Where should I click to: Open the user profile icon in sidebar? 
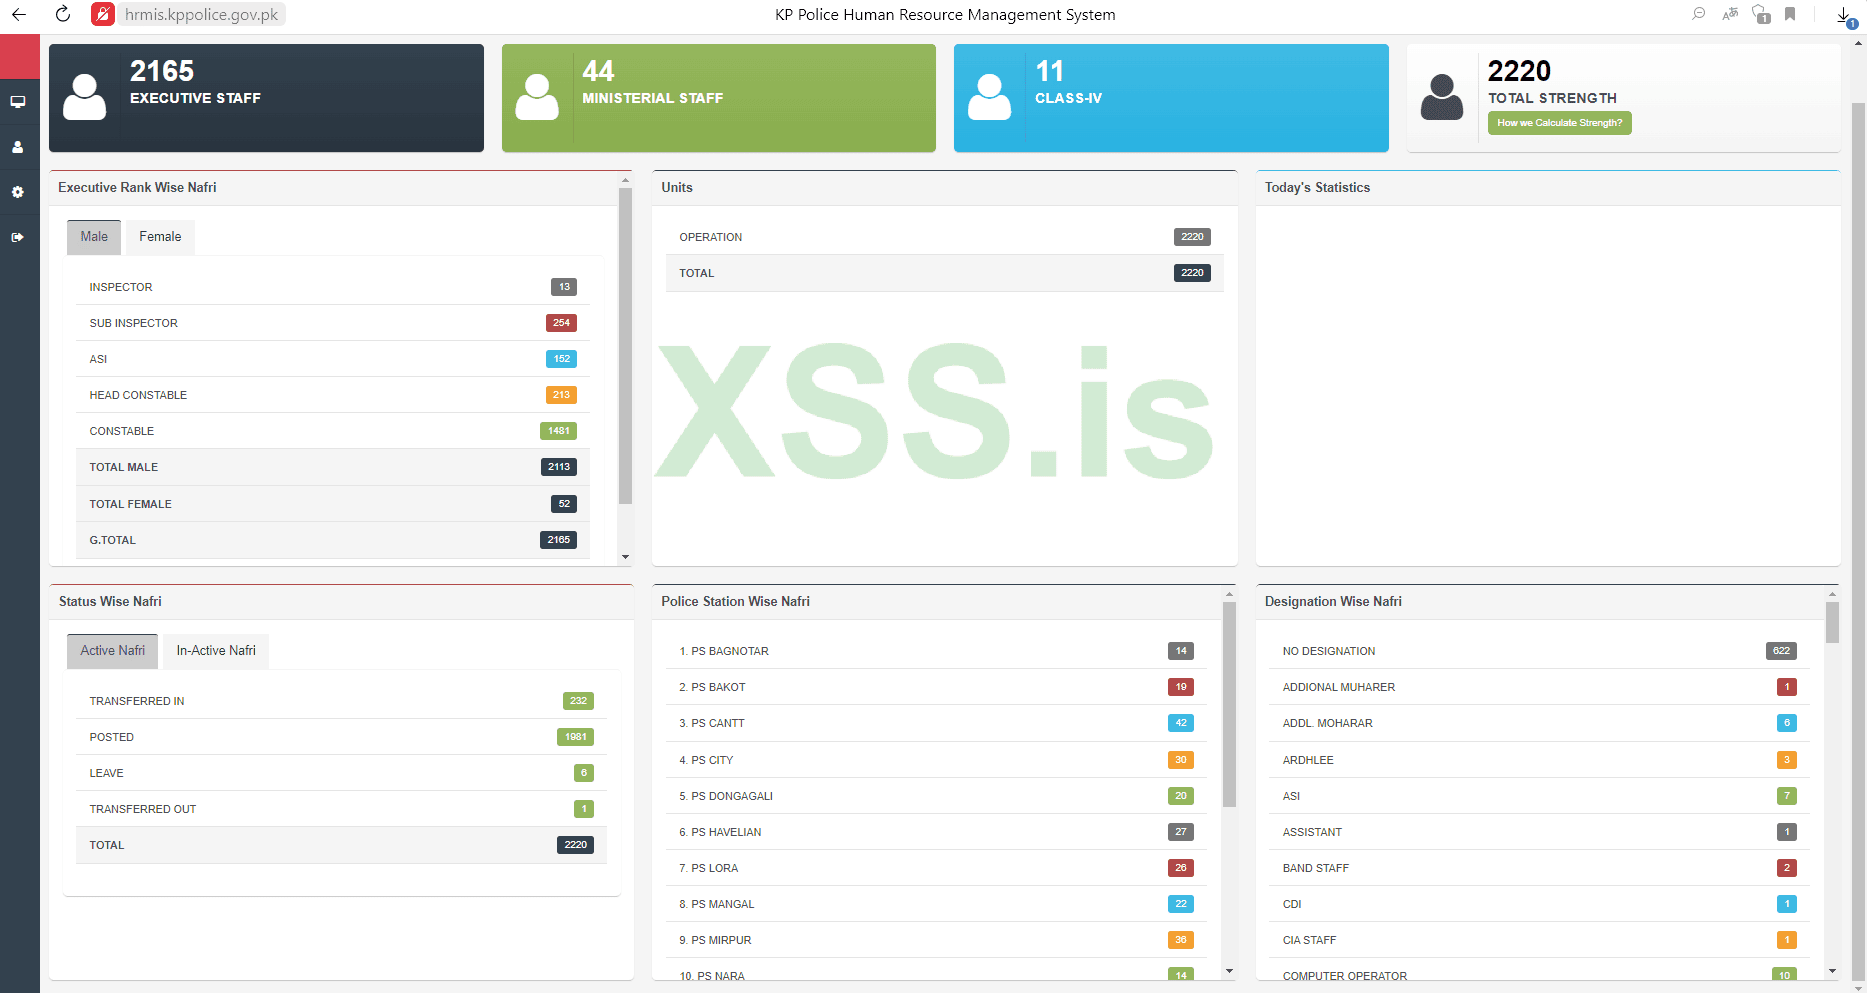18,147
